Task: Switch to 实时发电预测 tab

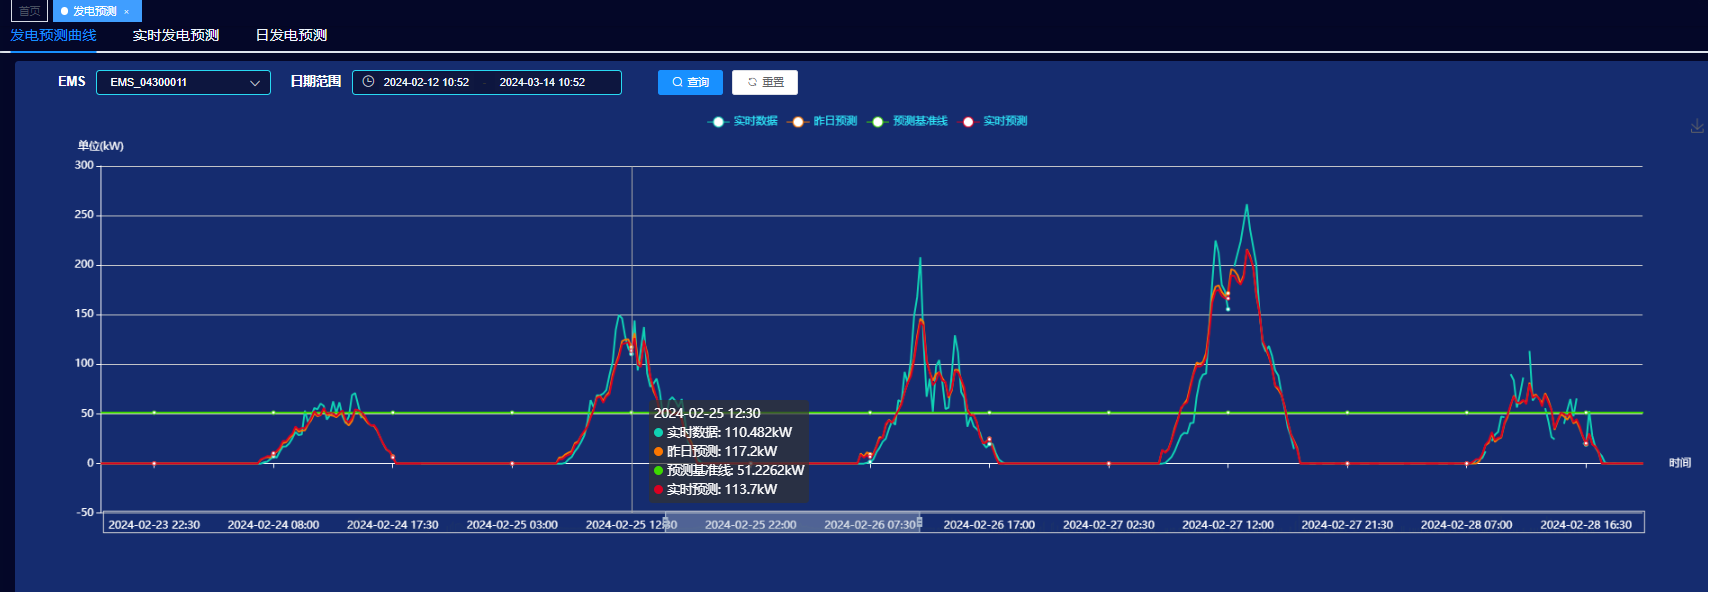Action: 176,35
